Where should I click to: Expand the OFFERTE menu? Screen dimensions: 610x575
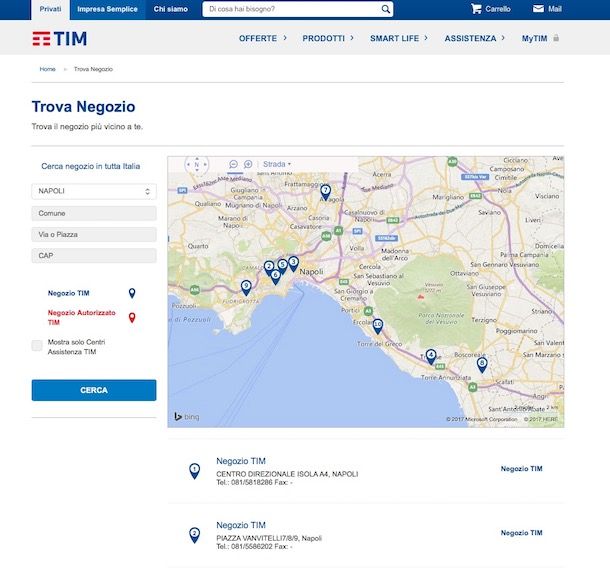click(263, 38)
